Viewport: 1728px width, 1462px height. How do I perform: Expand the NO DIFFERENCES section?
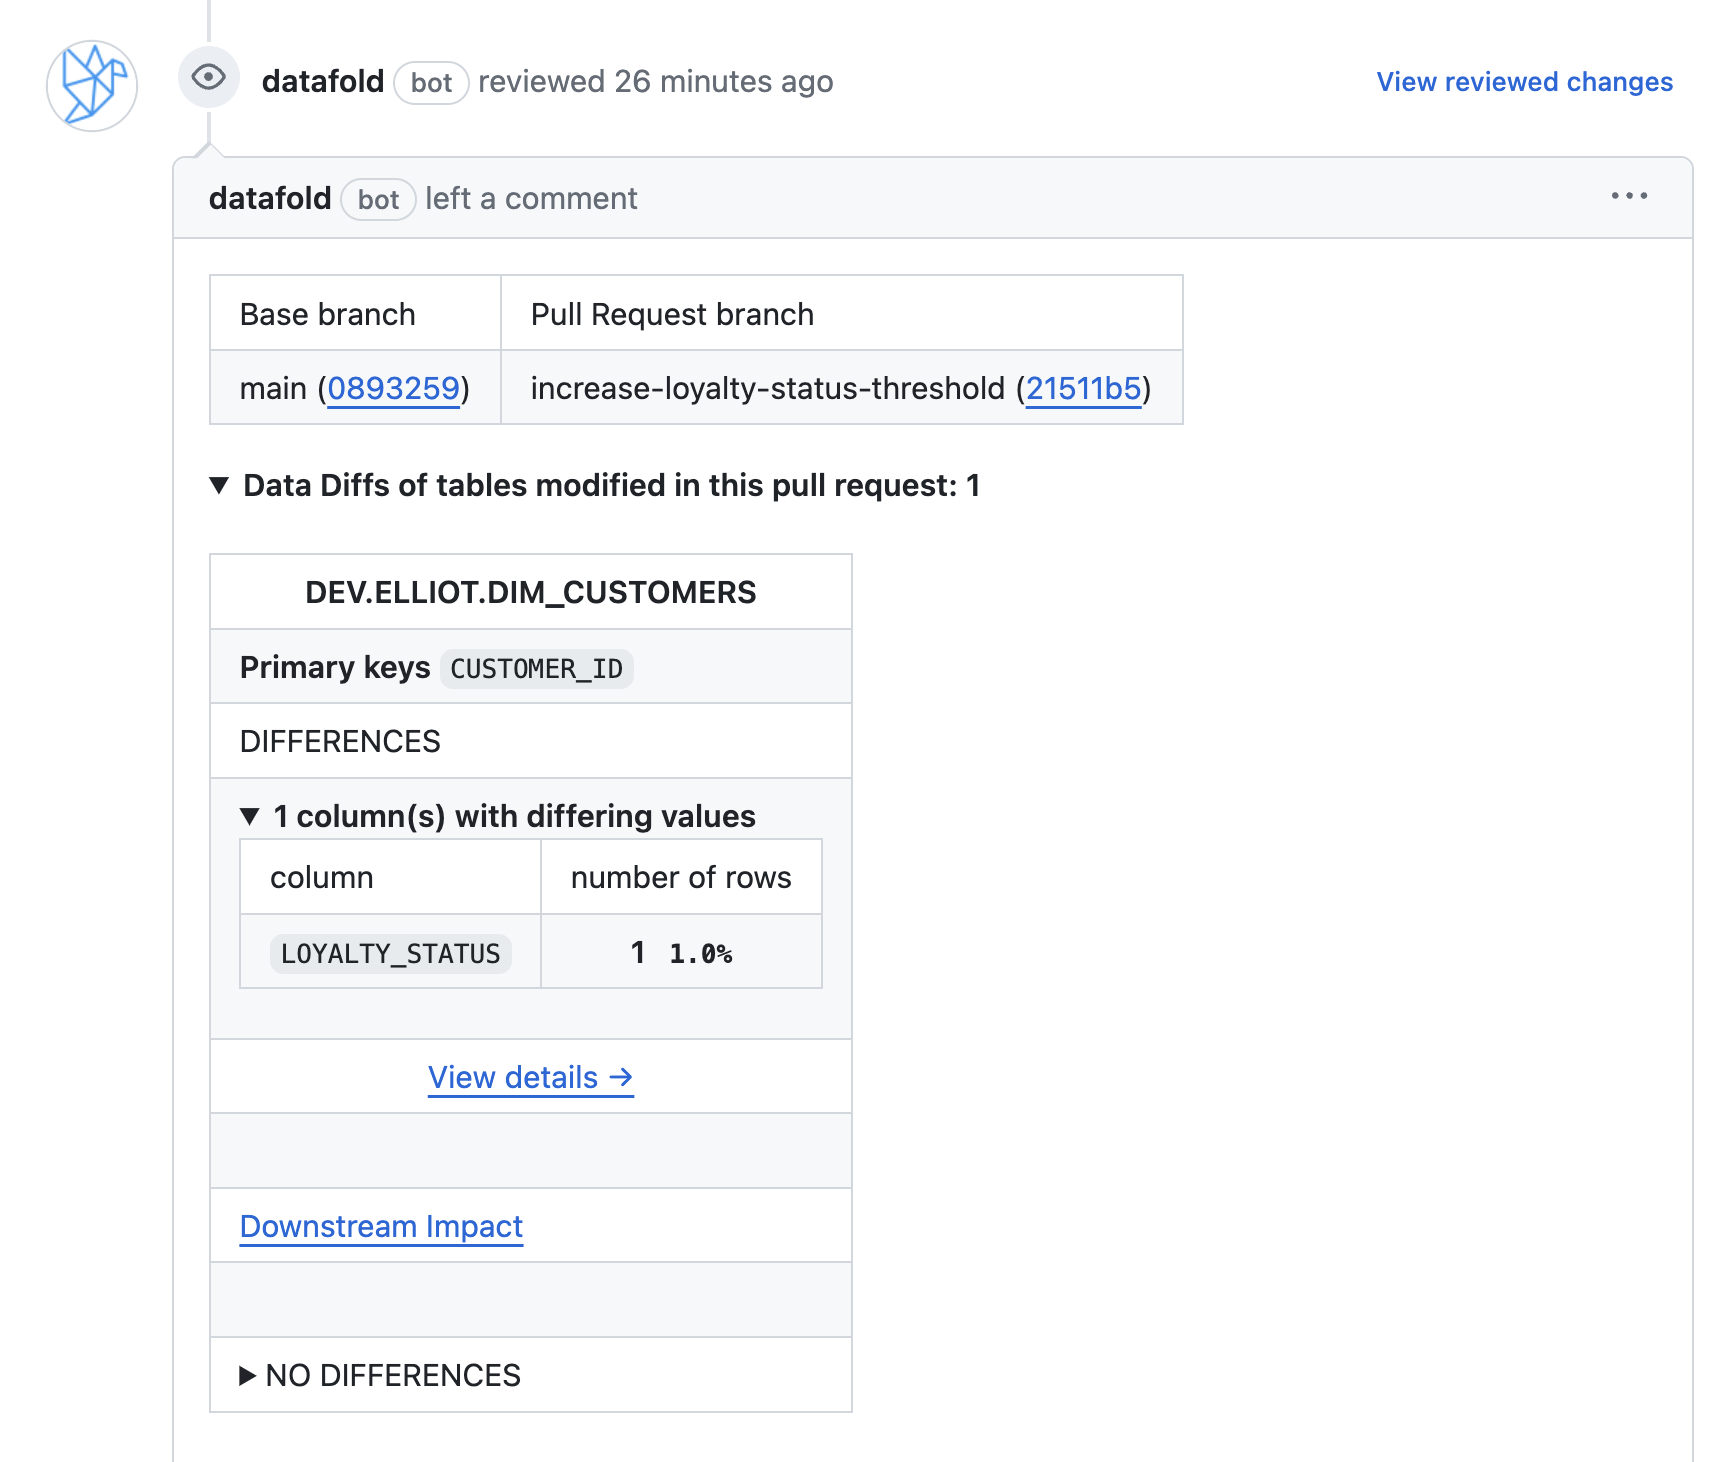(x=380, y=1375)
